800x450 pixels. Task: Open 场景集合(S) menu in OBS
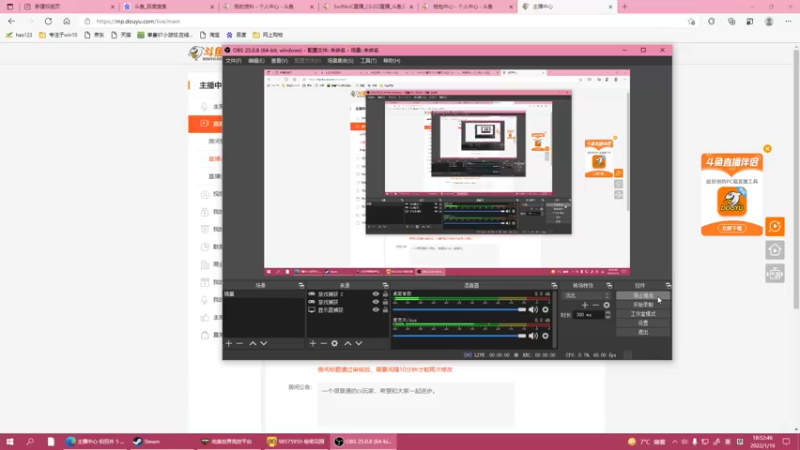tap(340, 61)
